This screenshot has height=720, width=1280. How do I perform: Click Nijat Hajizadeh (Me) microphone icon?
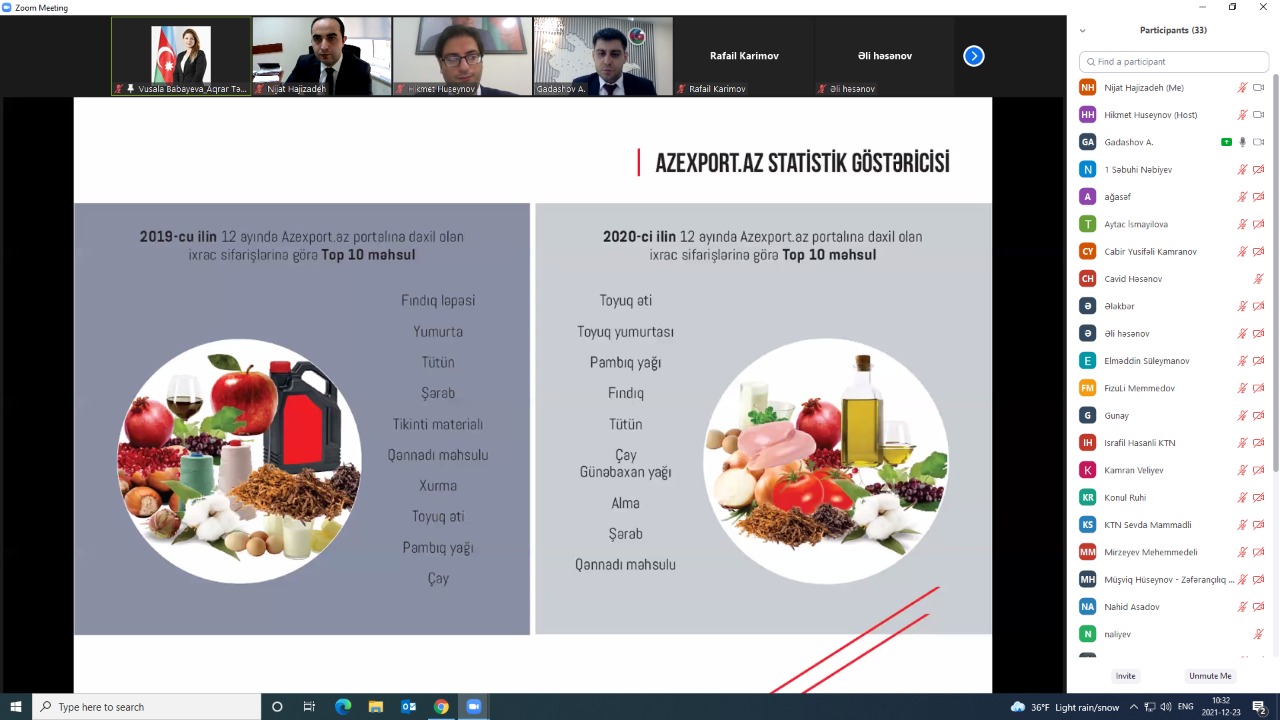point(1243,88)
